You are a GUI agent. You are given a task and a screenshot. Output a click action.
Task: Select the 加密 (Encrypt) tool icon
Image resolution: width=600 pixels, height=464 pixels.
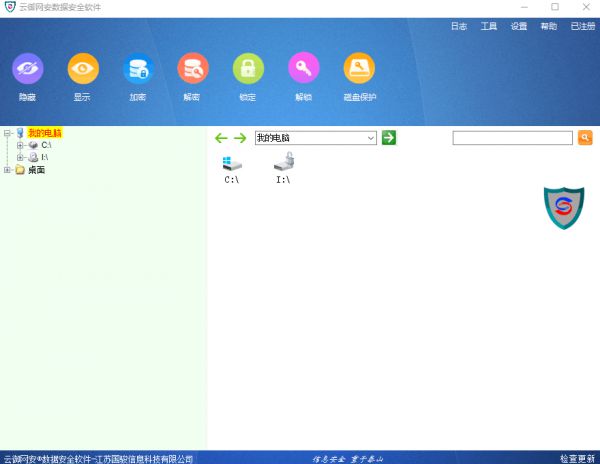tap(138, 68)
